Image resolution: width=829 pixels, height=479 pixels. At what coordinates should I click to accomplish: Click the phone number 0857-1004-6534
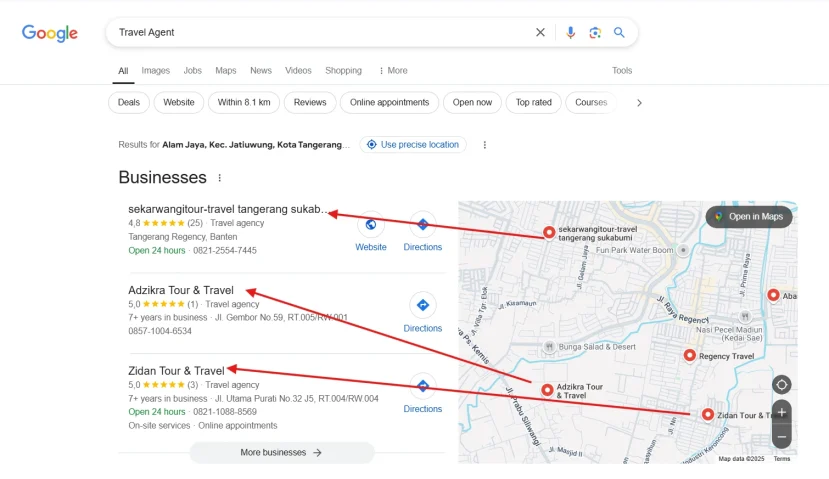tap(160, 331)
